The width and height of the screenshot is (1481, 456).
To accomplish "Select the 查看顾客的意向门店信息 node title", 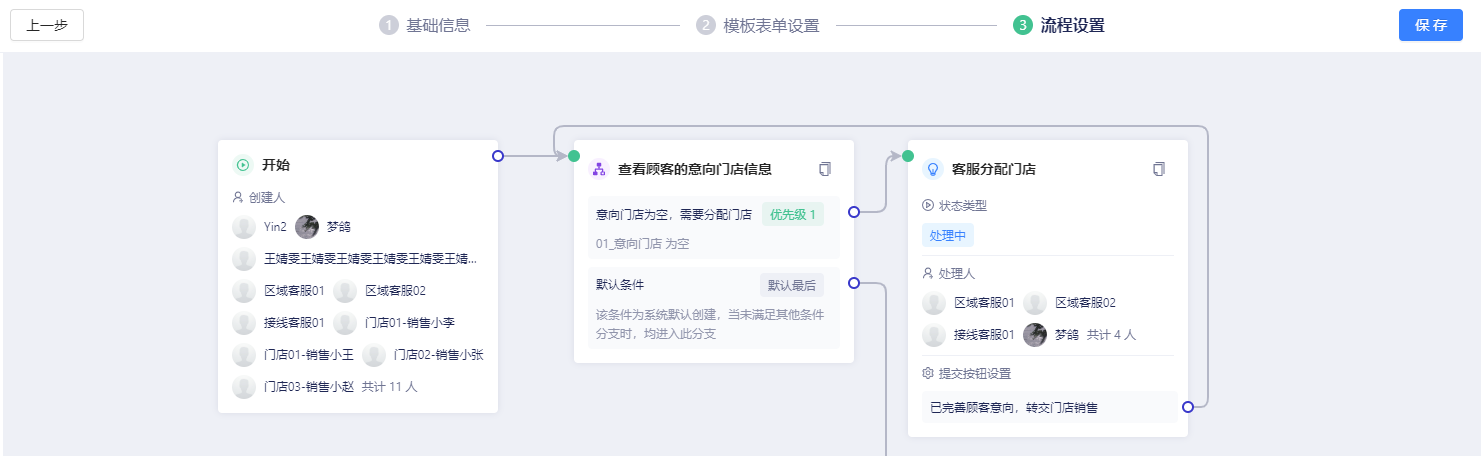I will [695, 169].
